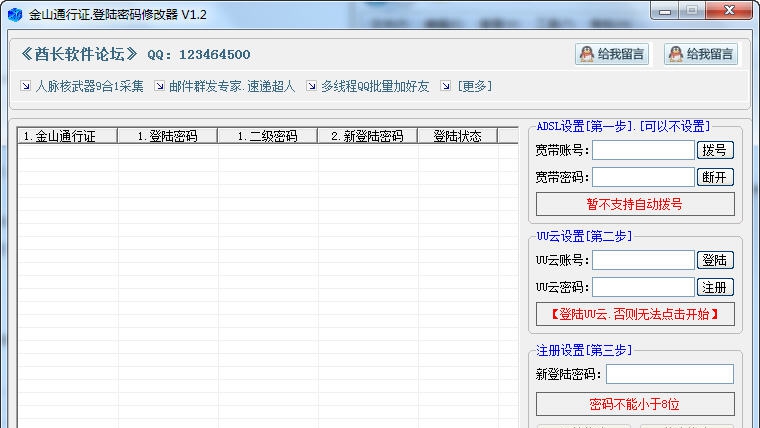760x428 pixels.
Task: Click the QQ: 123464500 text
Action: tap(199, 54)
